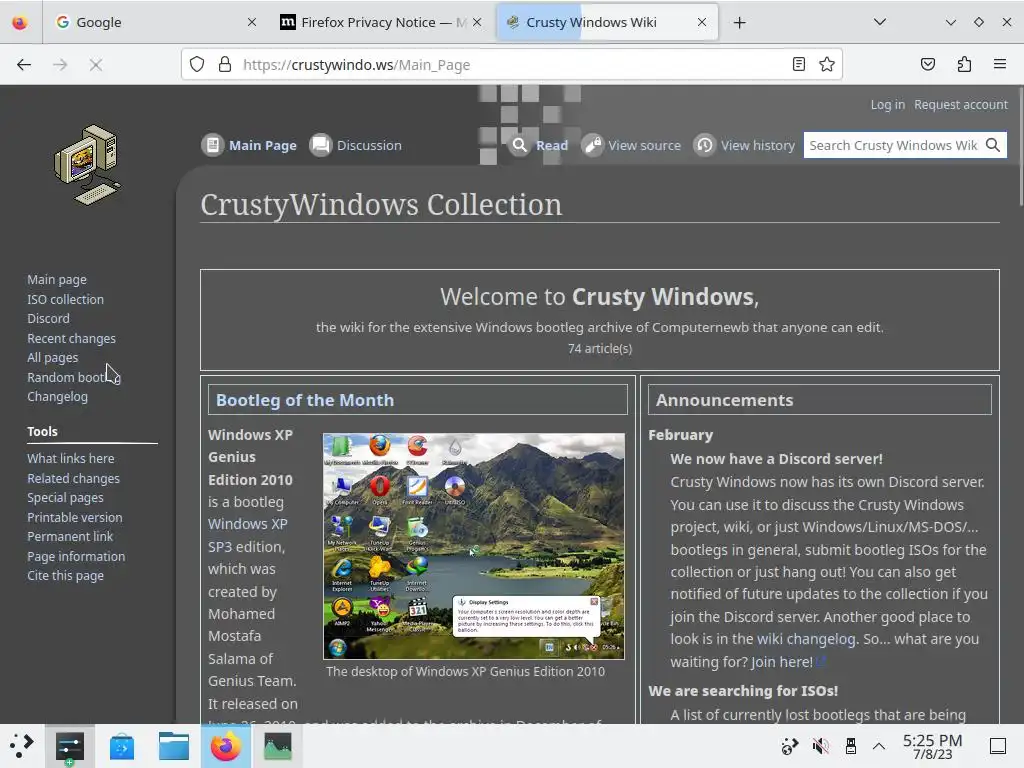Open the Changelog sidebar link
The width and height of the screenshot is (1024, 768).
click(57, 396)
